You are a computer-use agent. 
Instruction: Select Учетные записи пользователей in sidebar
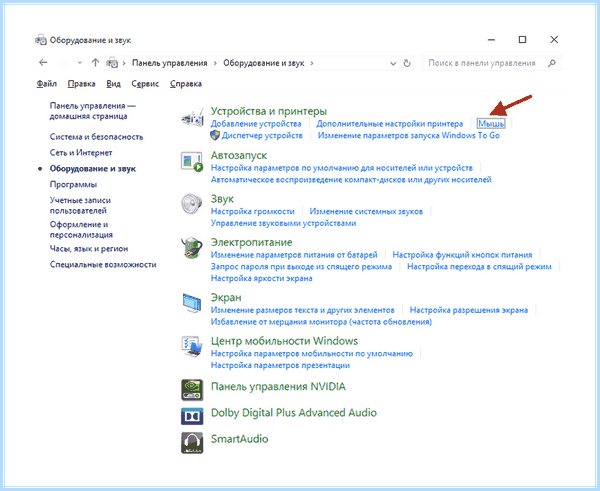click(80, 206)
